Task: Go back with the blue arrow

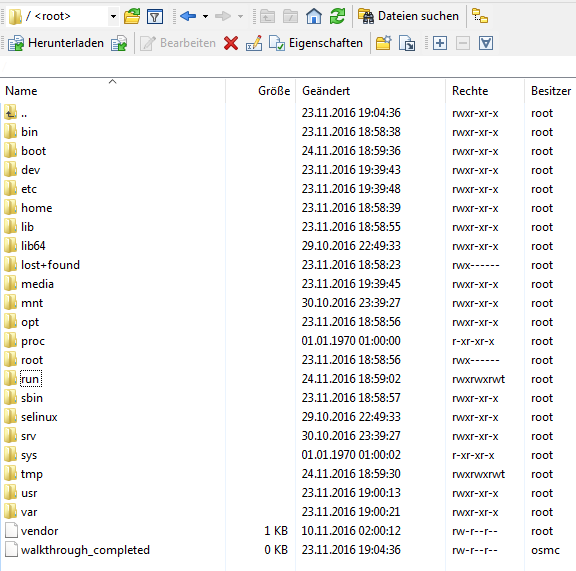Action: 188,16
